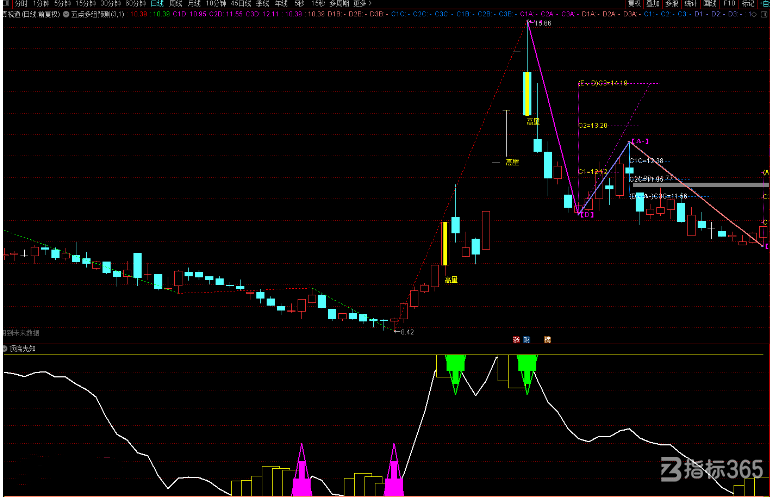Click the C2D 11.55 readout

point(225,14)
